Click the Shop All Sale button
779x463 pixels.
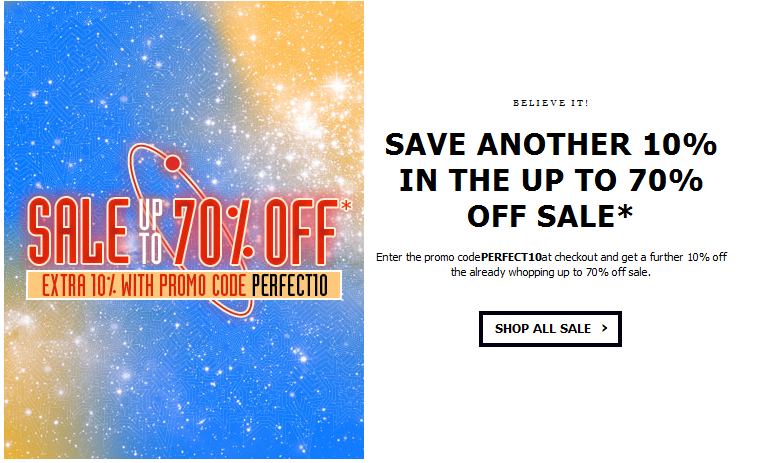click(550, 329)
